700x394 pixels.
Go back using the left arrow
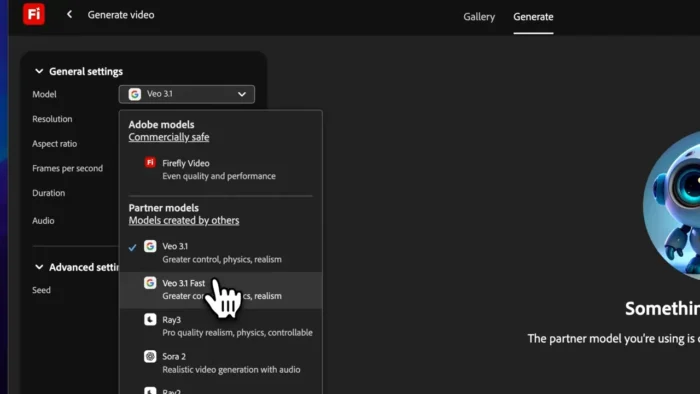69,14
